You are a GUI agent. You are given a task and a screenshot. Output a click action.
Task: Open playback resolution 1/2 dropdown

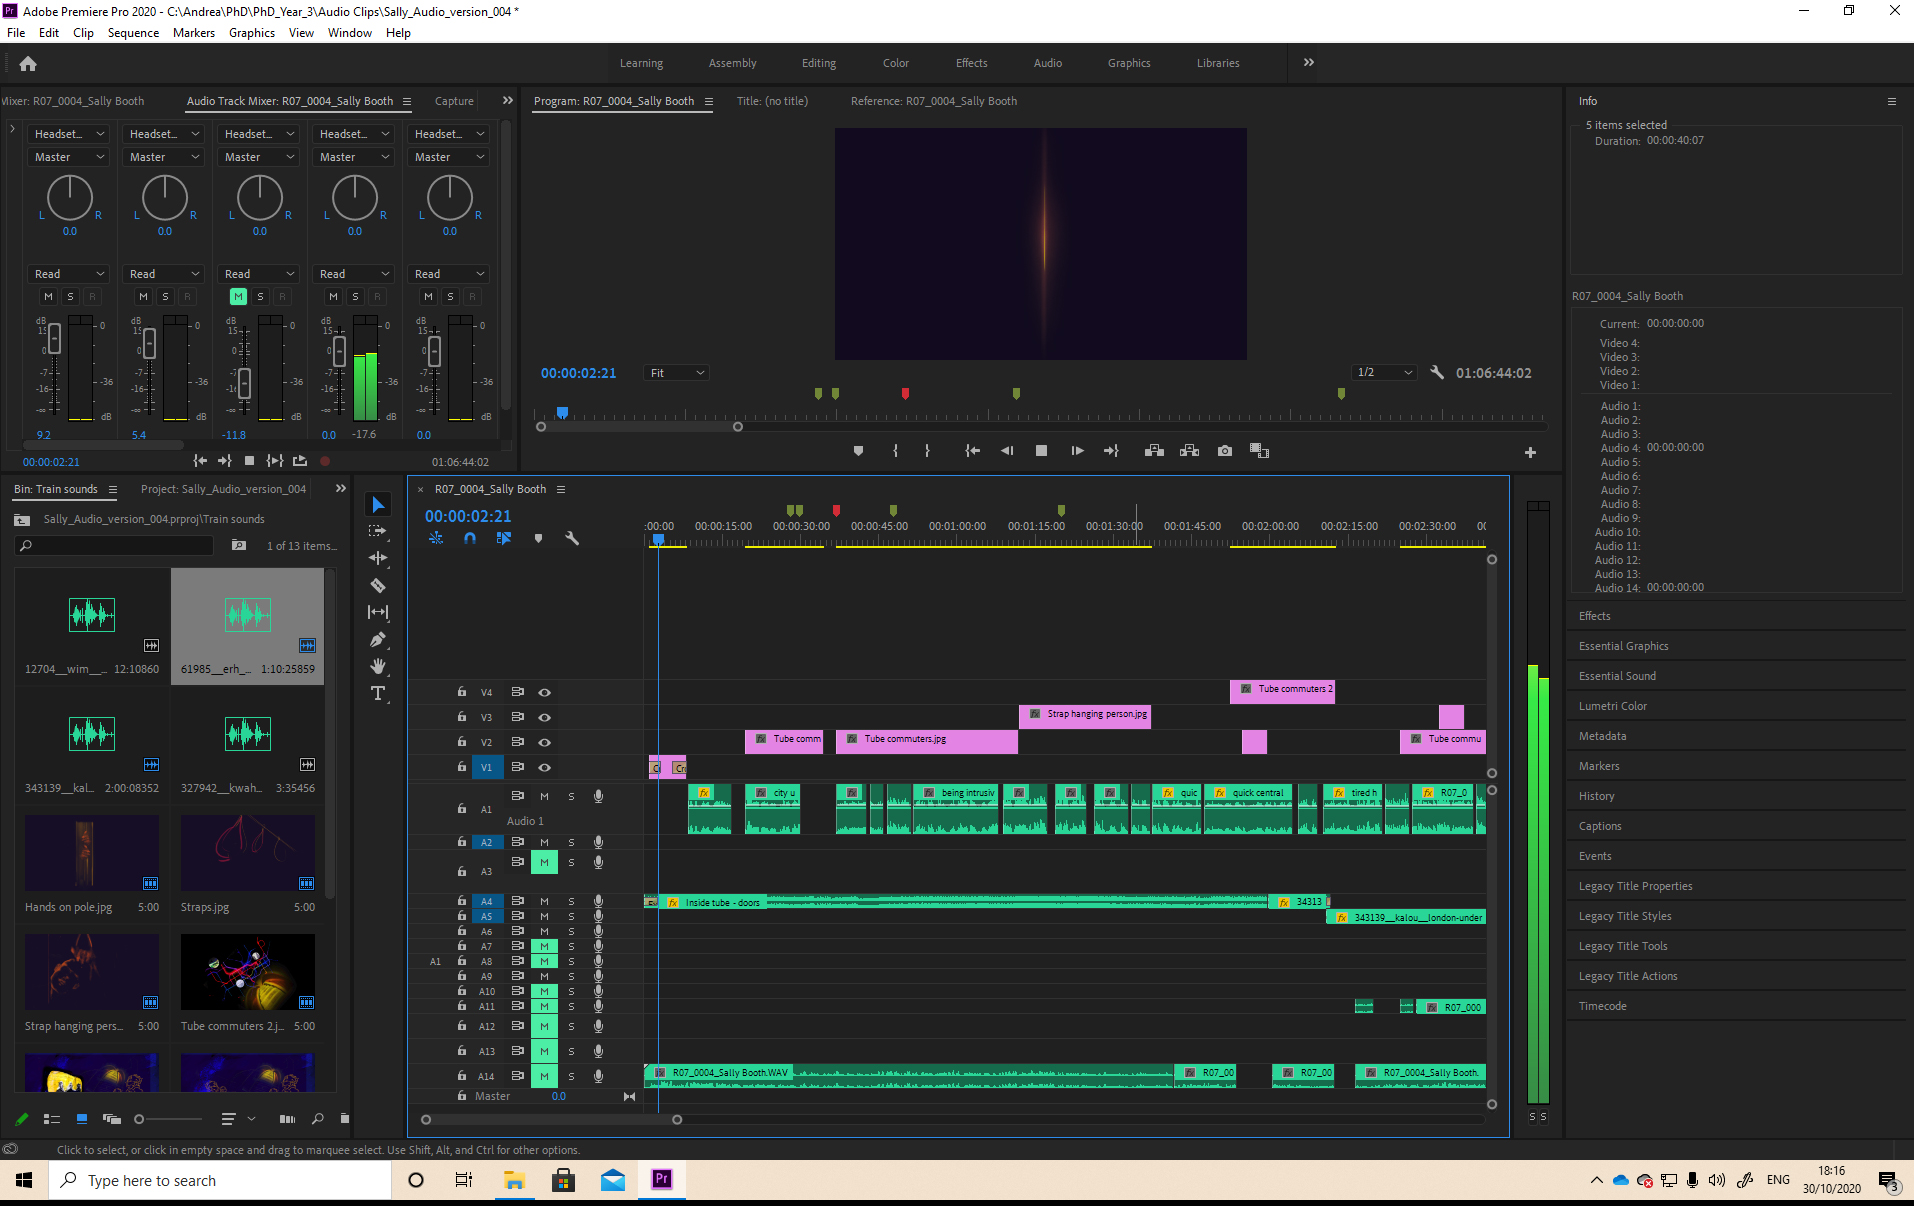[x=1385, y=372]
